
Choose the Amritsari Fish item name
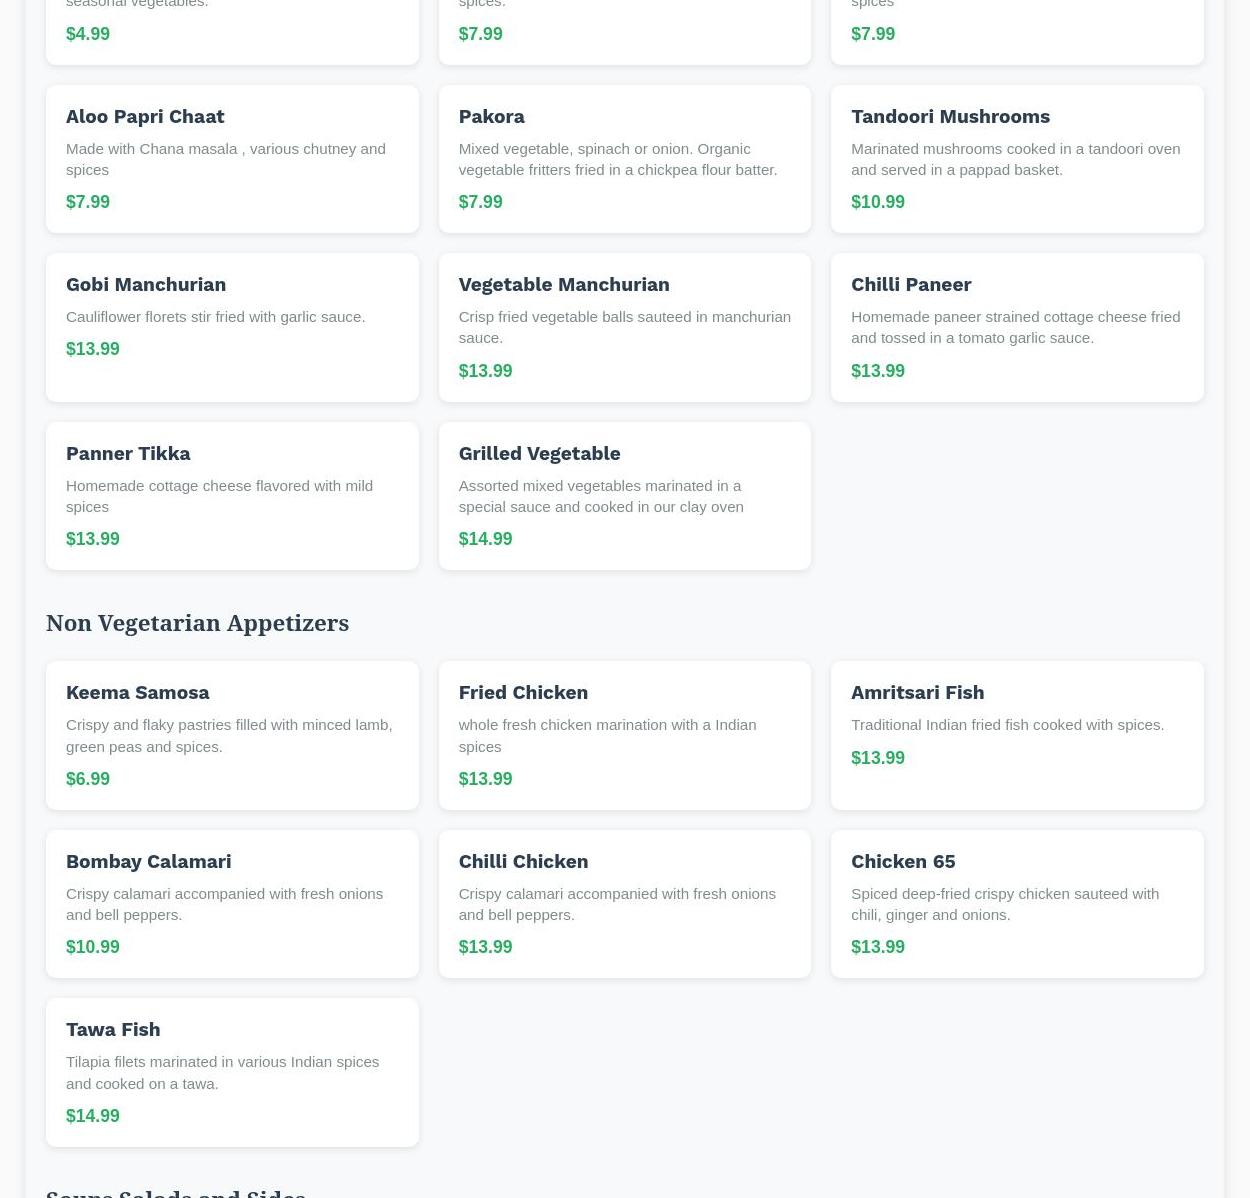point(916,692)
